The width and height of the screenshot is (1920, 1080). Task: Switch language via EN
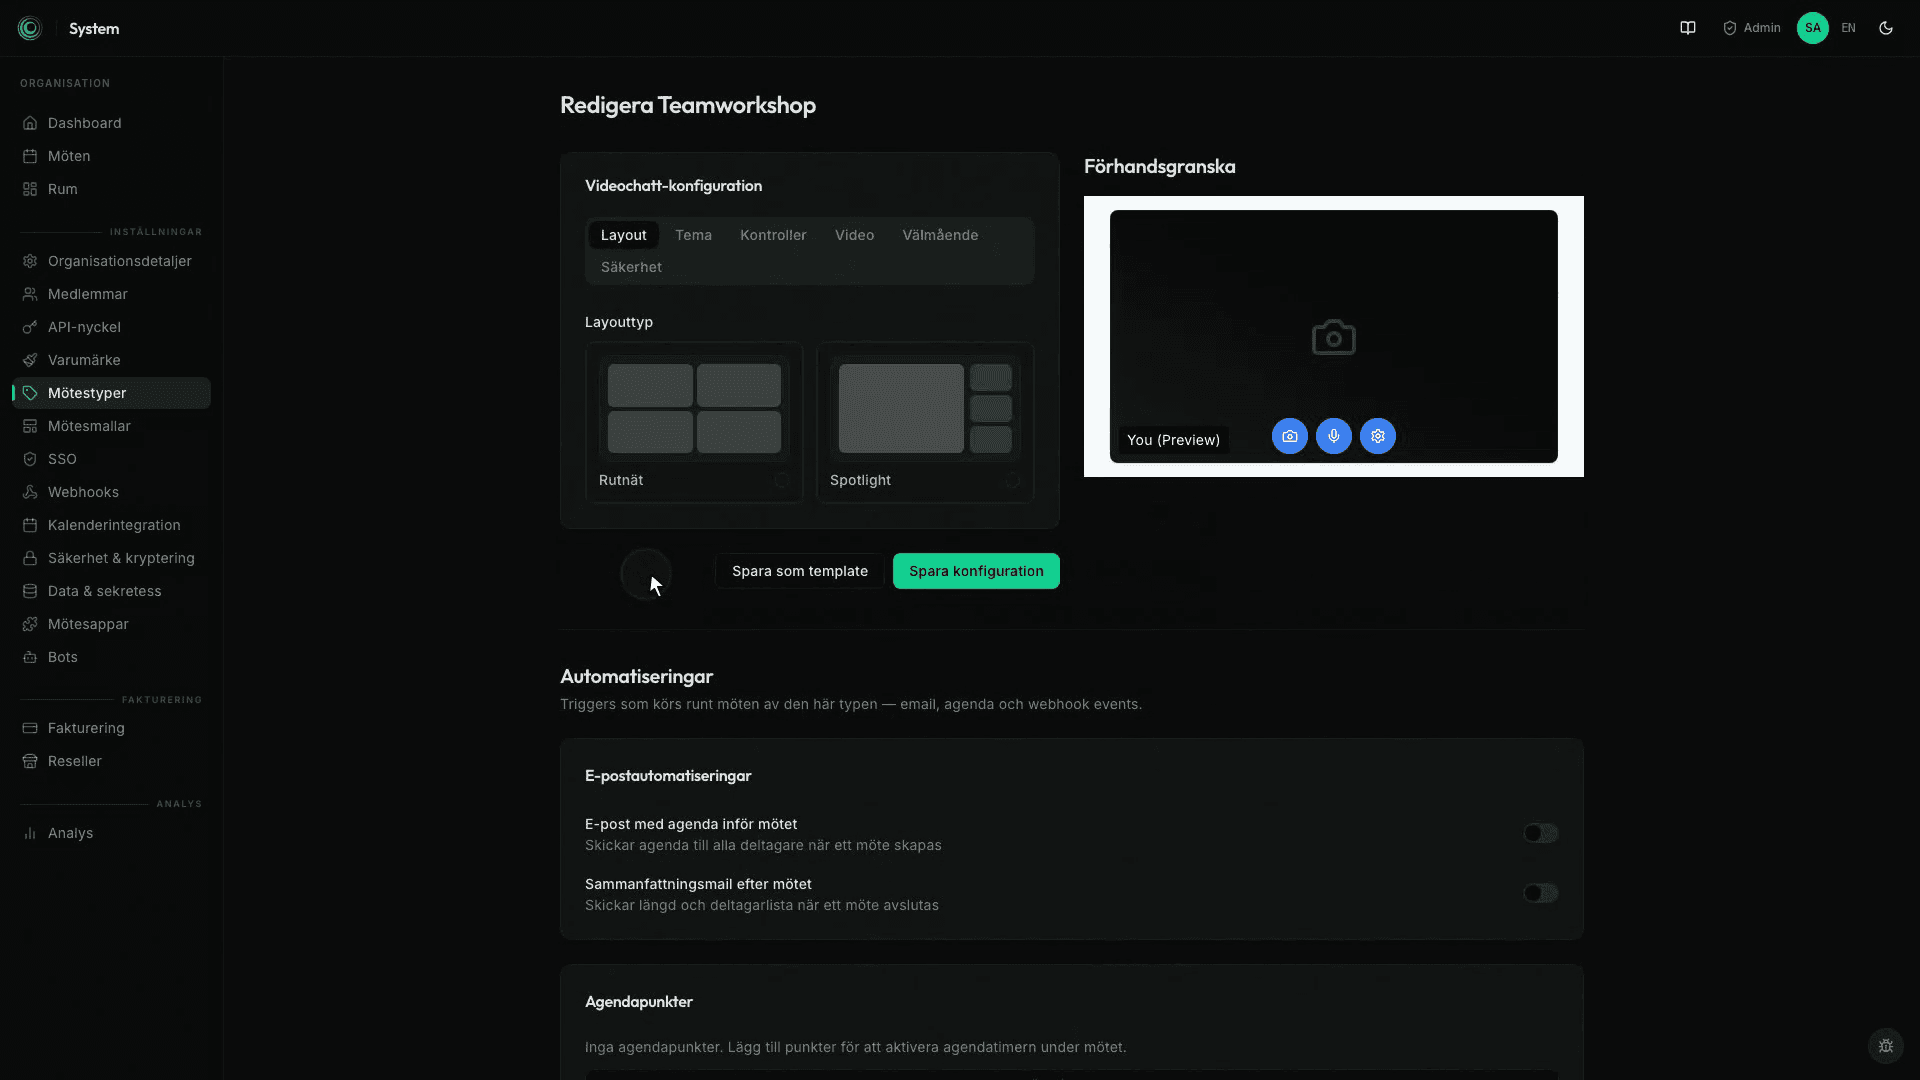(1848, 28)
